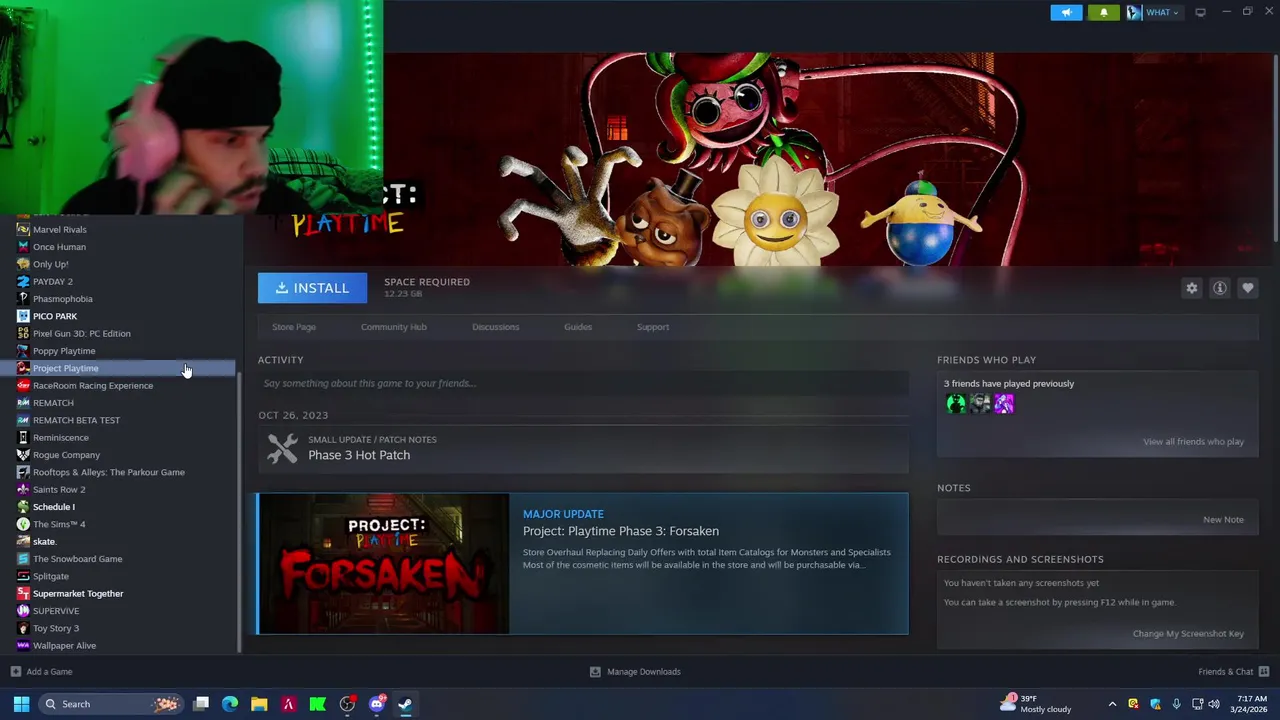Open Manage Downloads
The width and height of the screenshot is (1280, 720).
tap(635, 672)
